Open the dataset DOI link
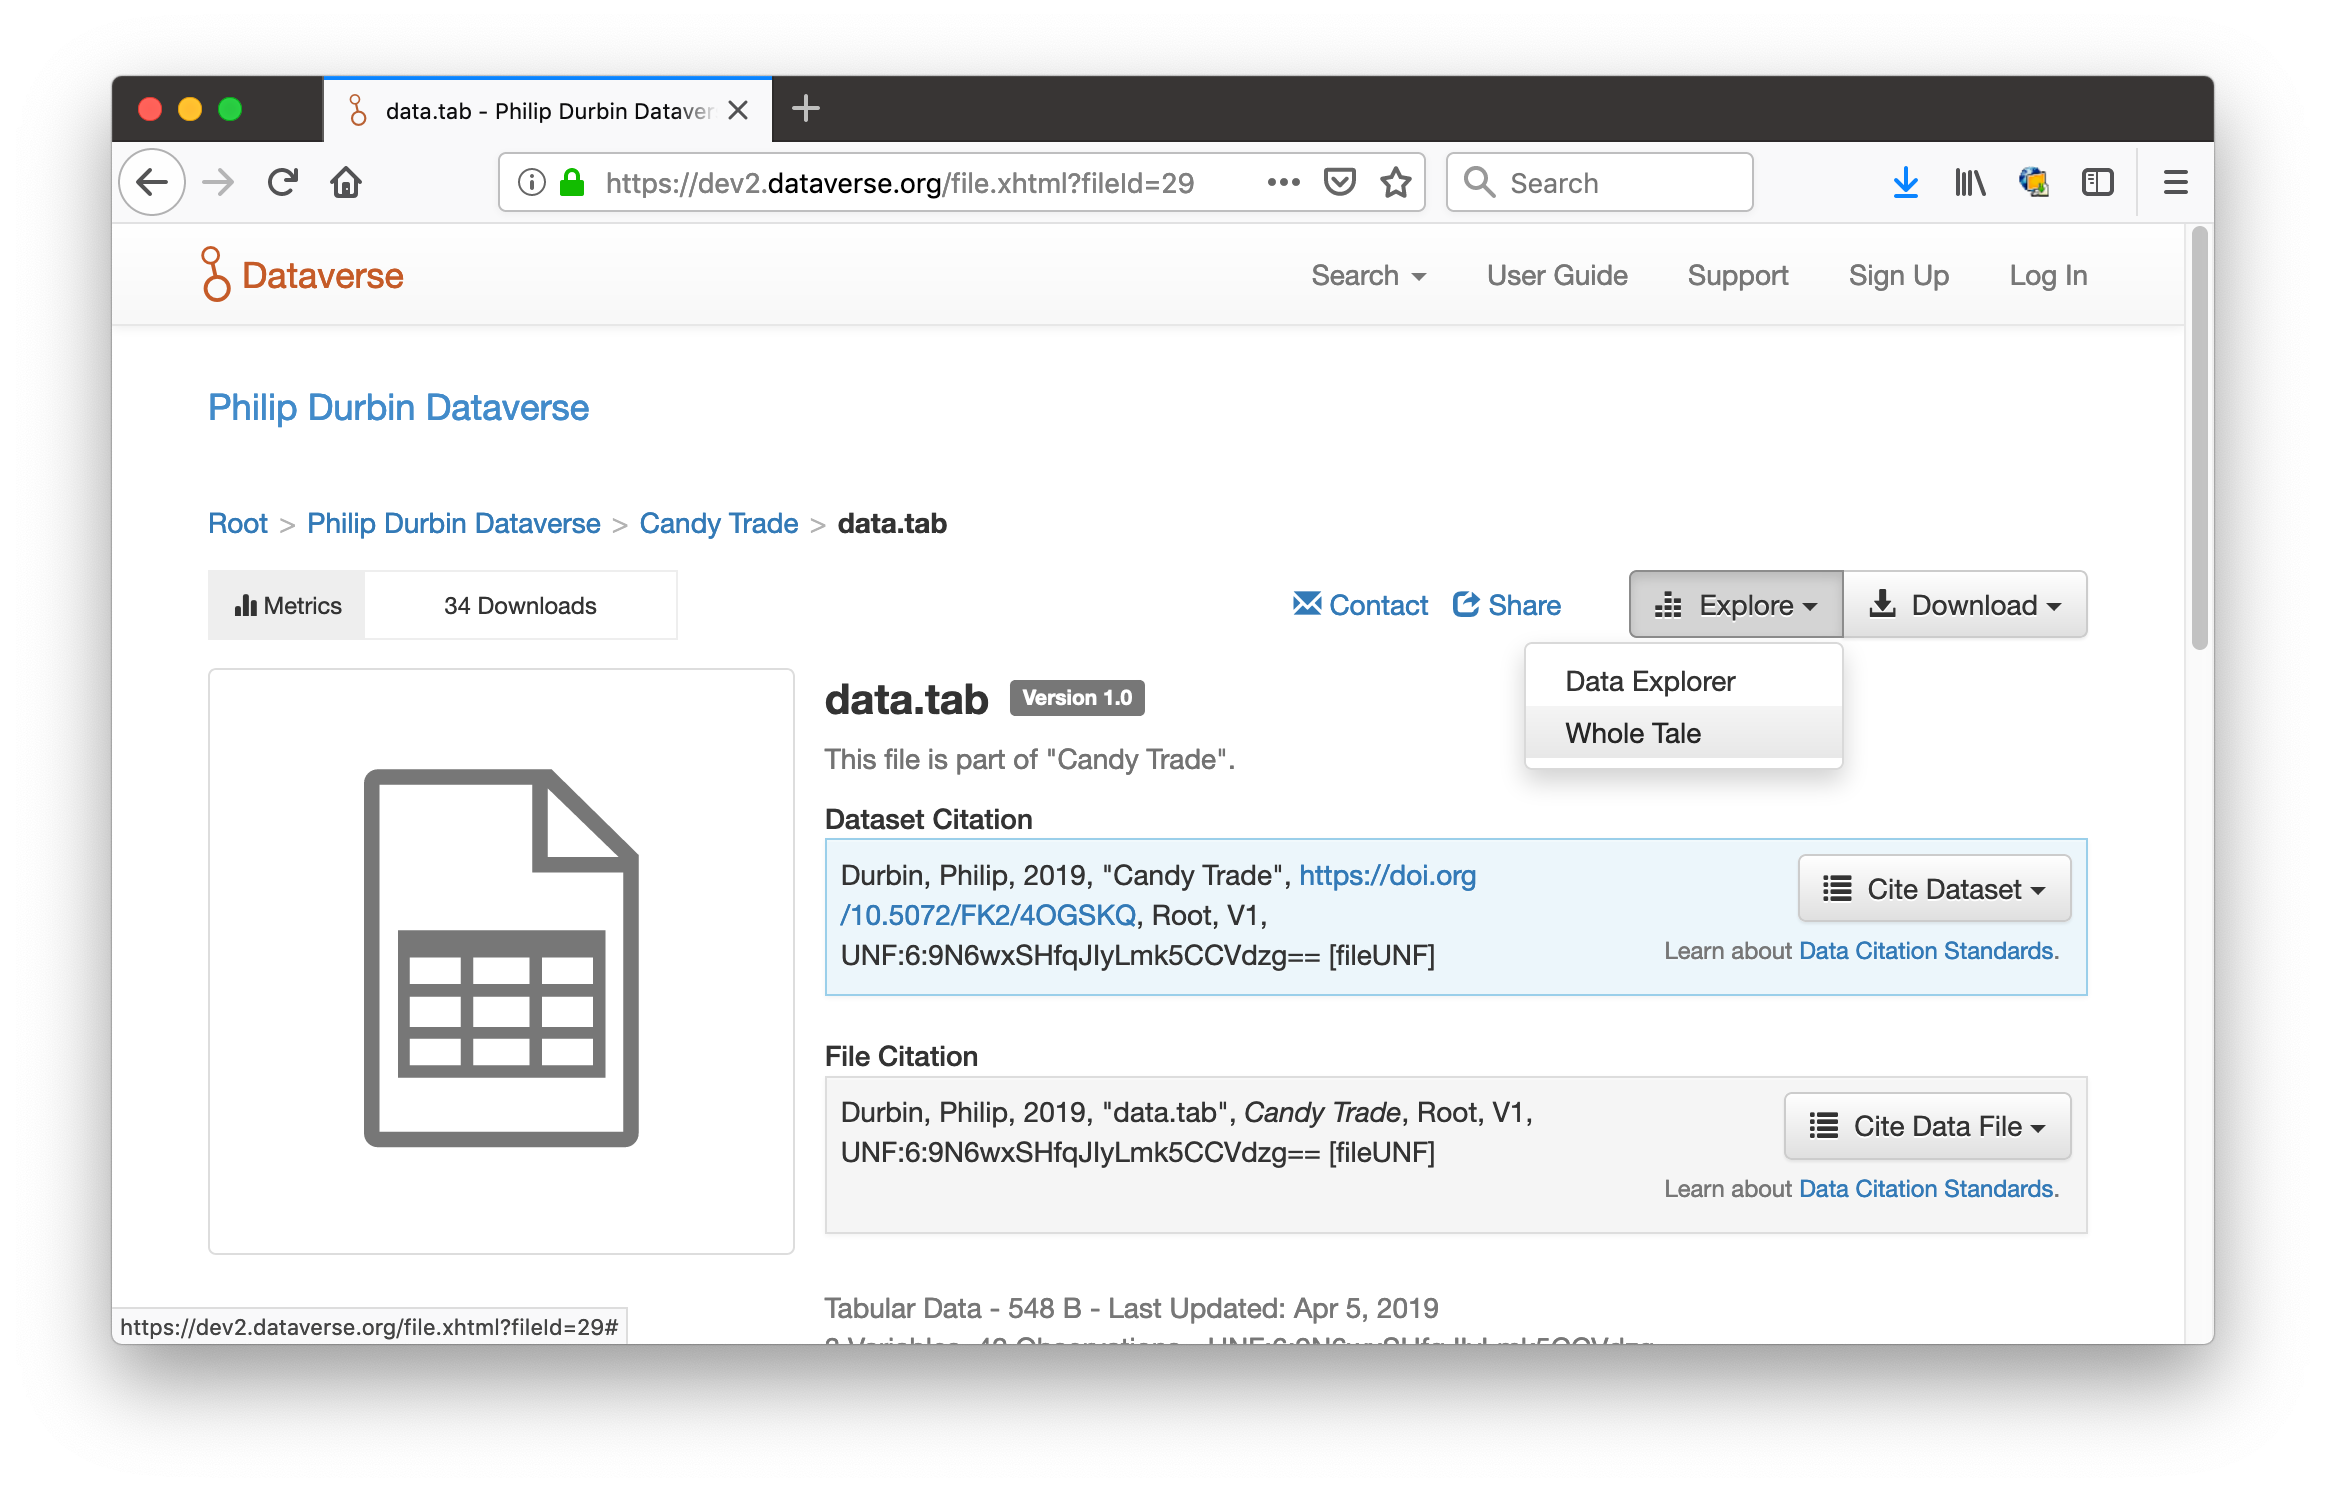The image size is (2326, 1492). pyautogui.click(x=1158, y=895)
